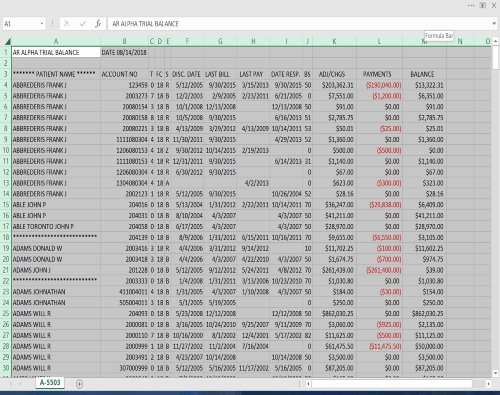Click the PATIENT NAME header cell
This screenshot has height=395, width=500.
point(56,74)
